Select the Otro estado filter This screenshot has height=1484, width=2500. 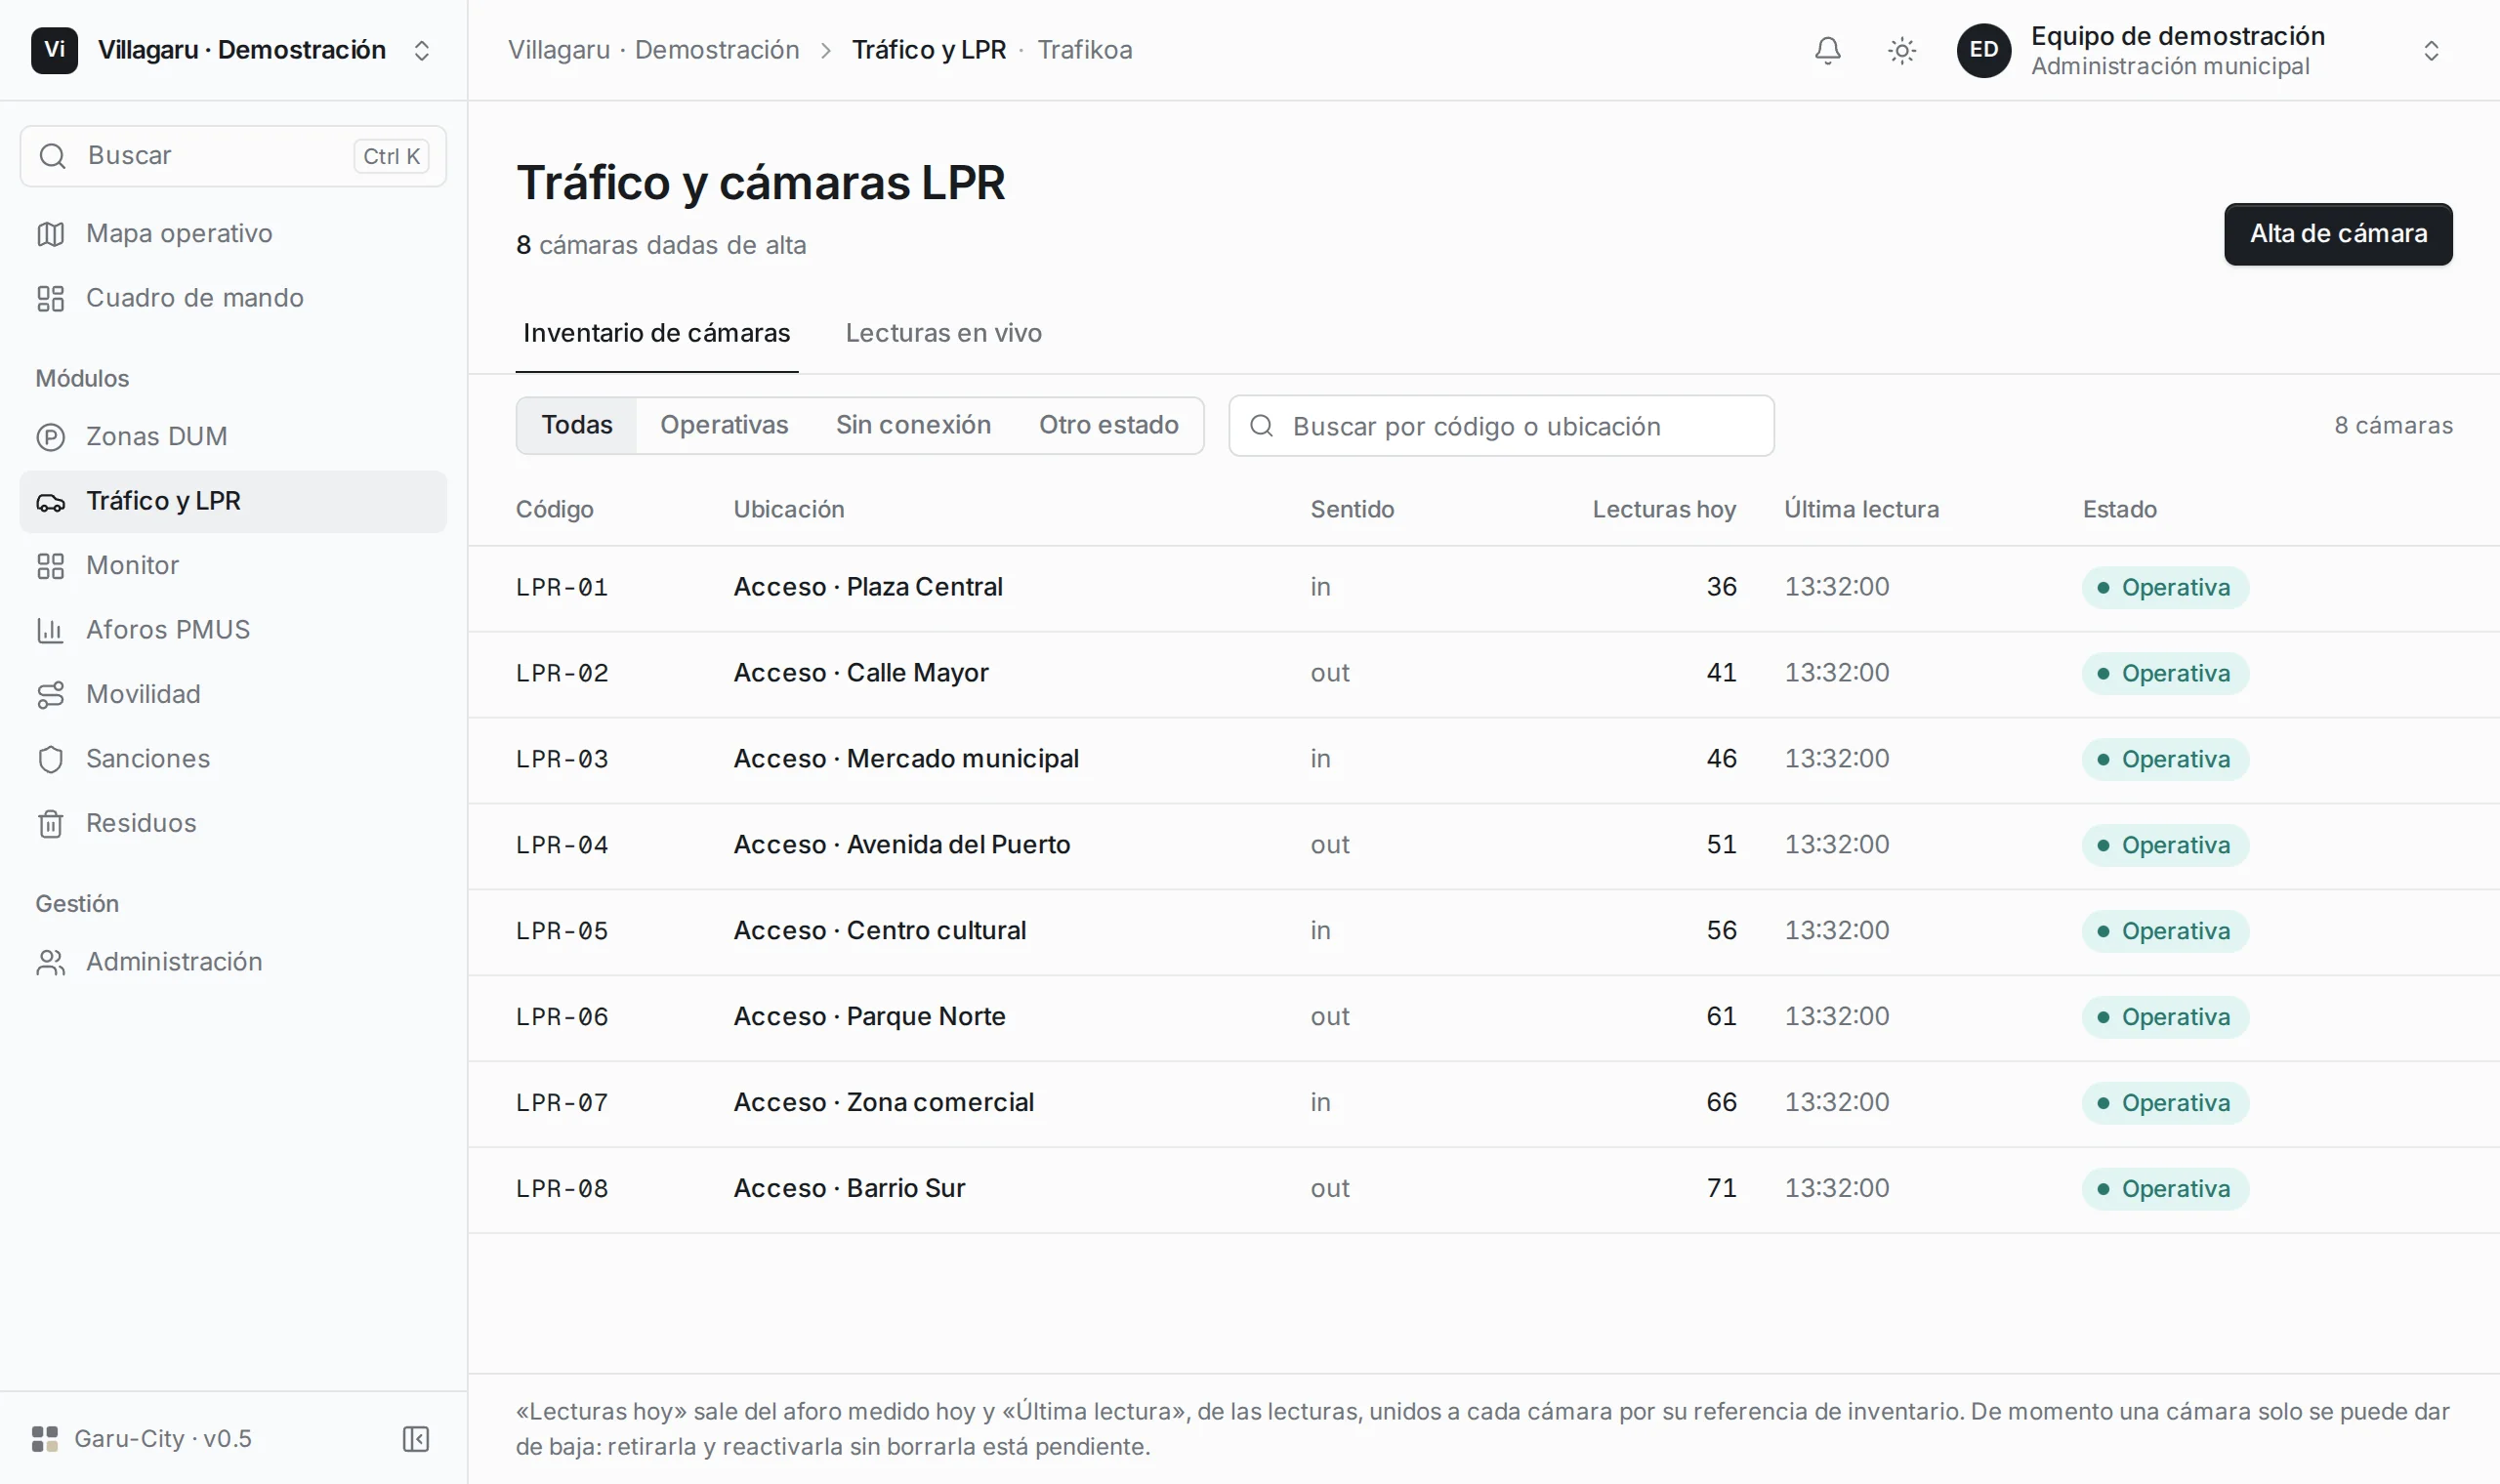1108,425
